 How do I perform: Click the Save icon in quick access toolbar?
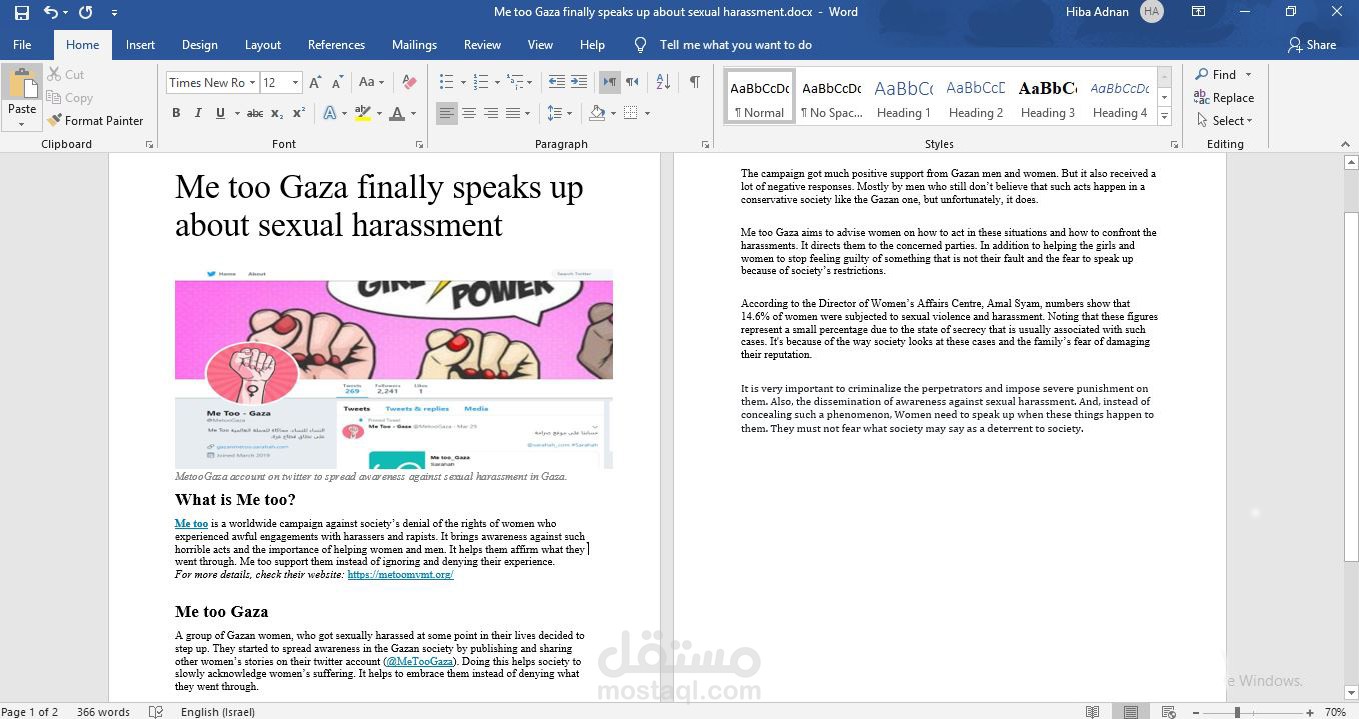click(21, 12)
